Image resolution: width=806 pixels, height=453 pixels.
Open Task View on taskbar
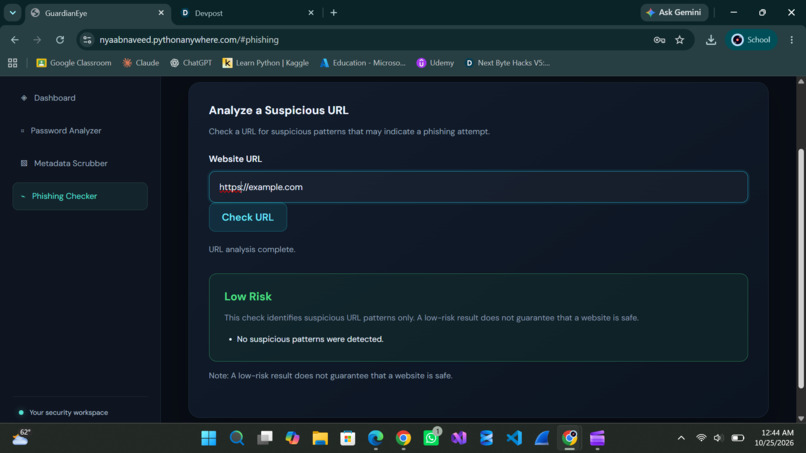point(265,438)
